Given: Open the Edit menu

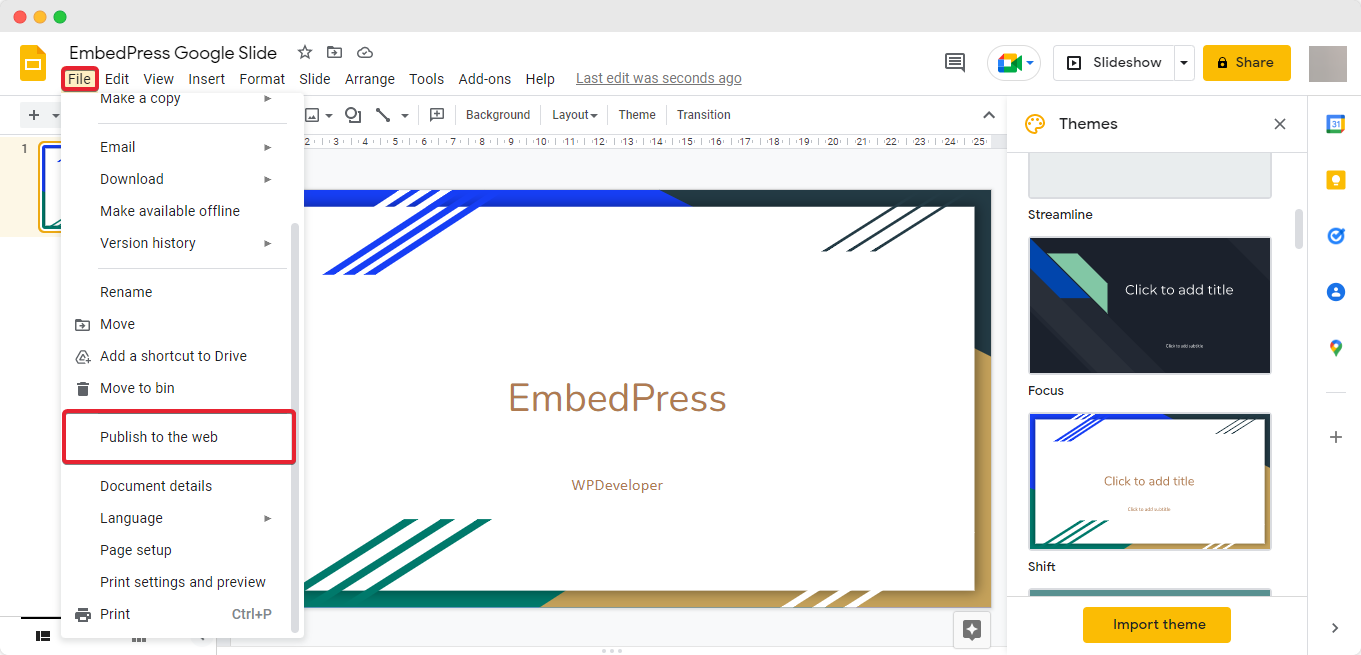Looking at the screenshot, I should coord(117,79).
